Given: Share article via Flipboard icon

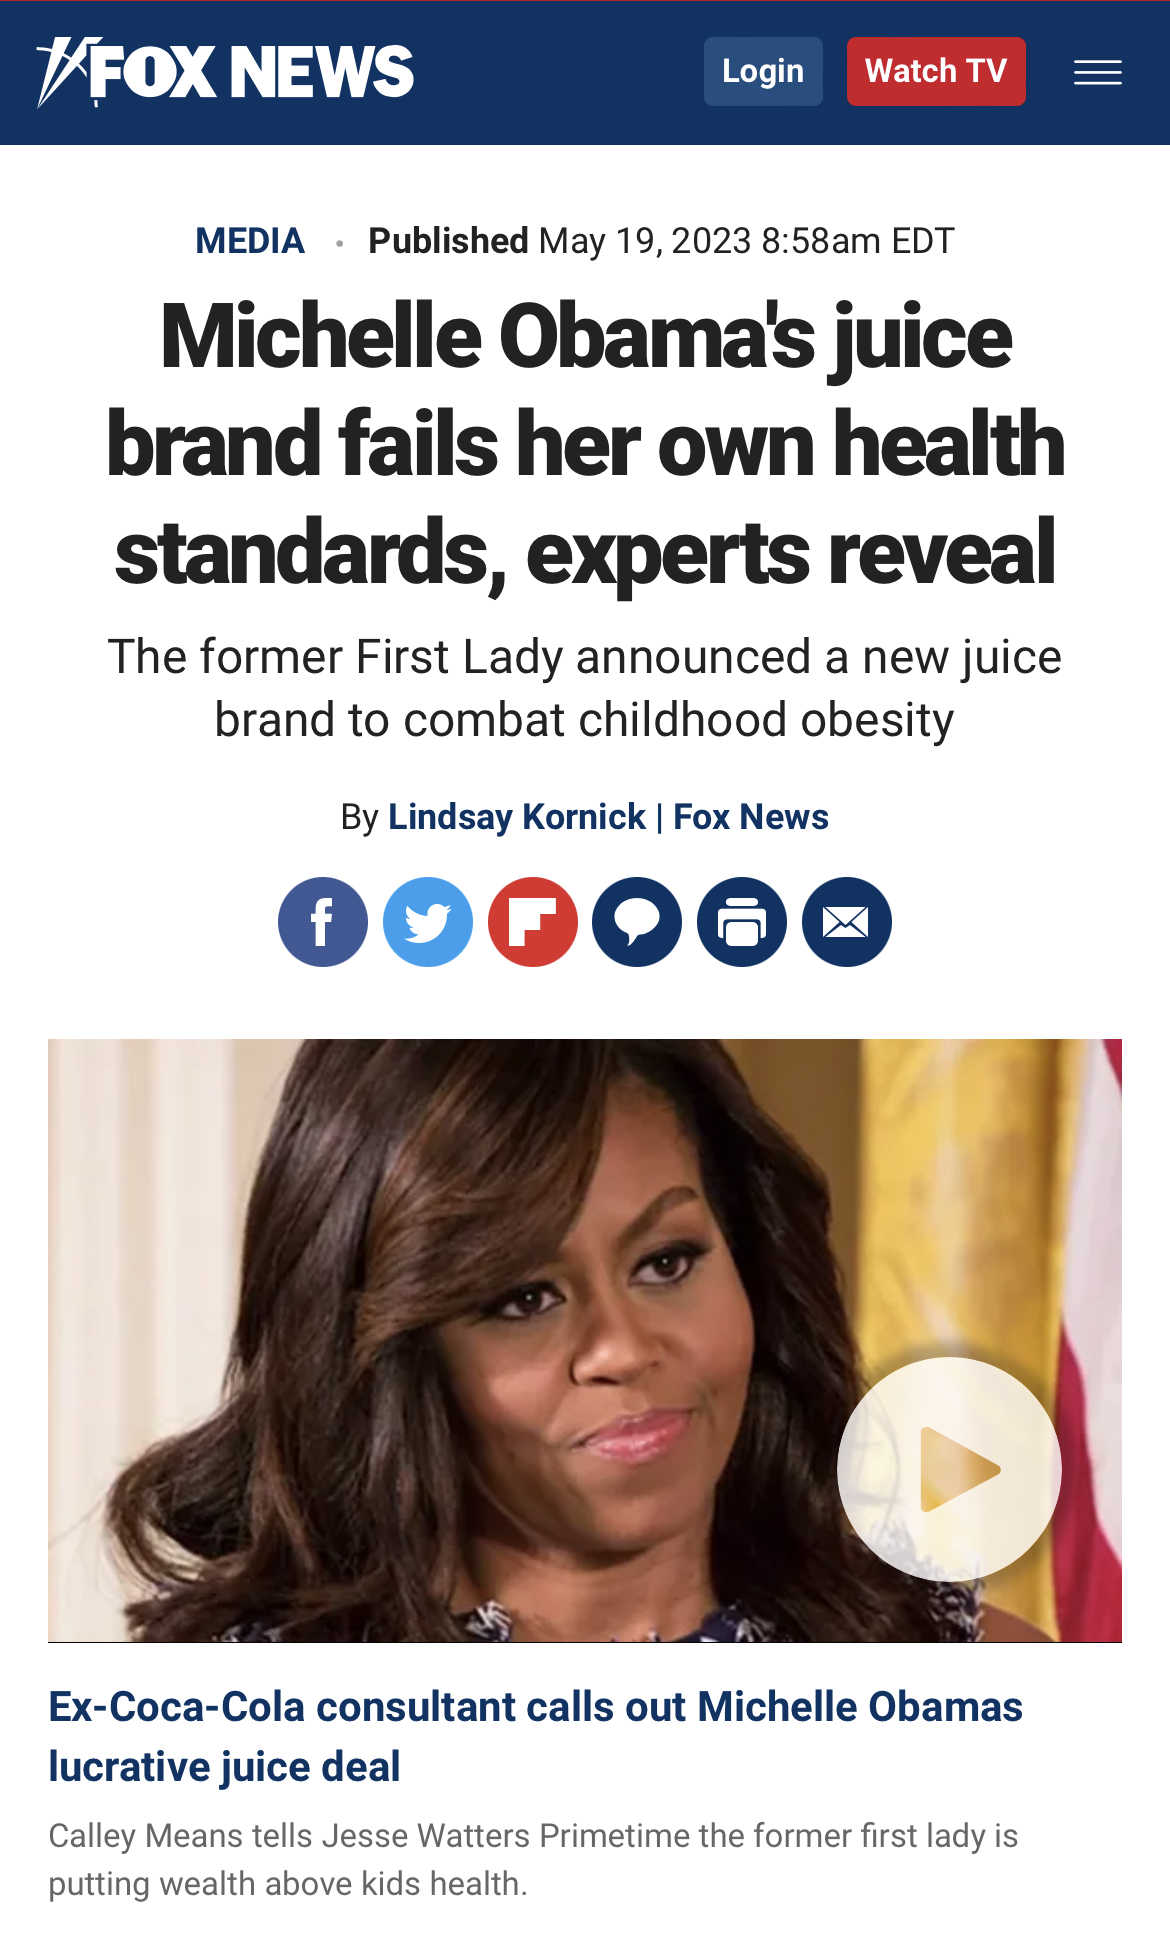Looking at the screenshot, I should pyautogui.click(x=532, y=922).
